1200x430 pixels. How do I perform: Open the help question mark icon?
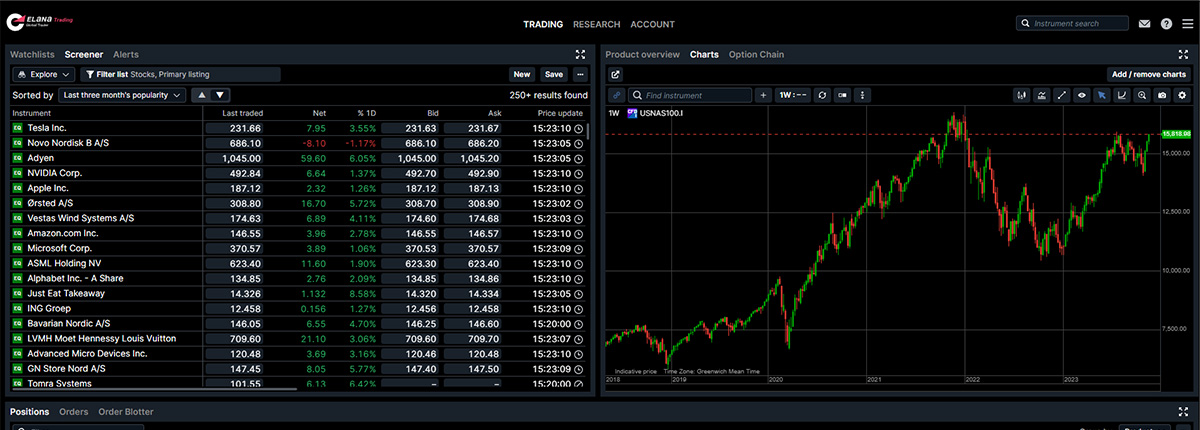click(x=1166, y=23)
